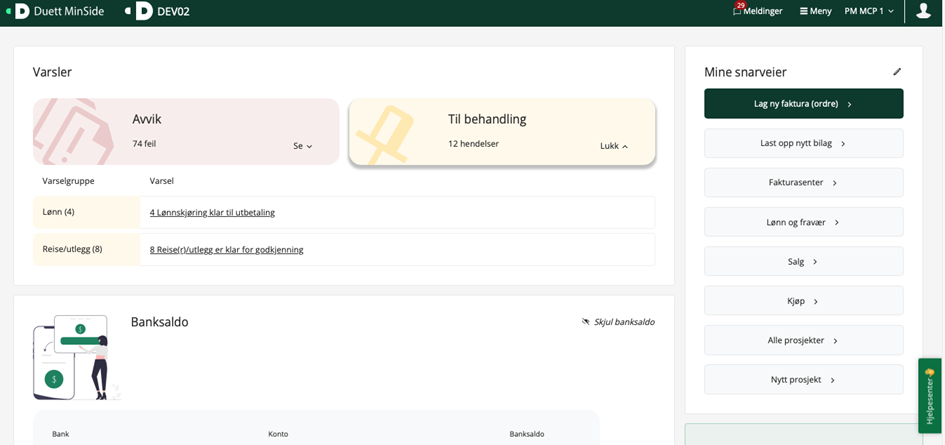Click the Varselgruppe column header

pos(68,181)
